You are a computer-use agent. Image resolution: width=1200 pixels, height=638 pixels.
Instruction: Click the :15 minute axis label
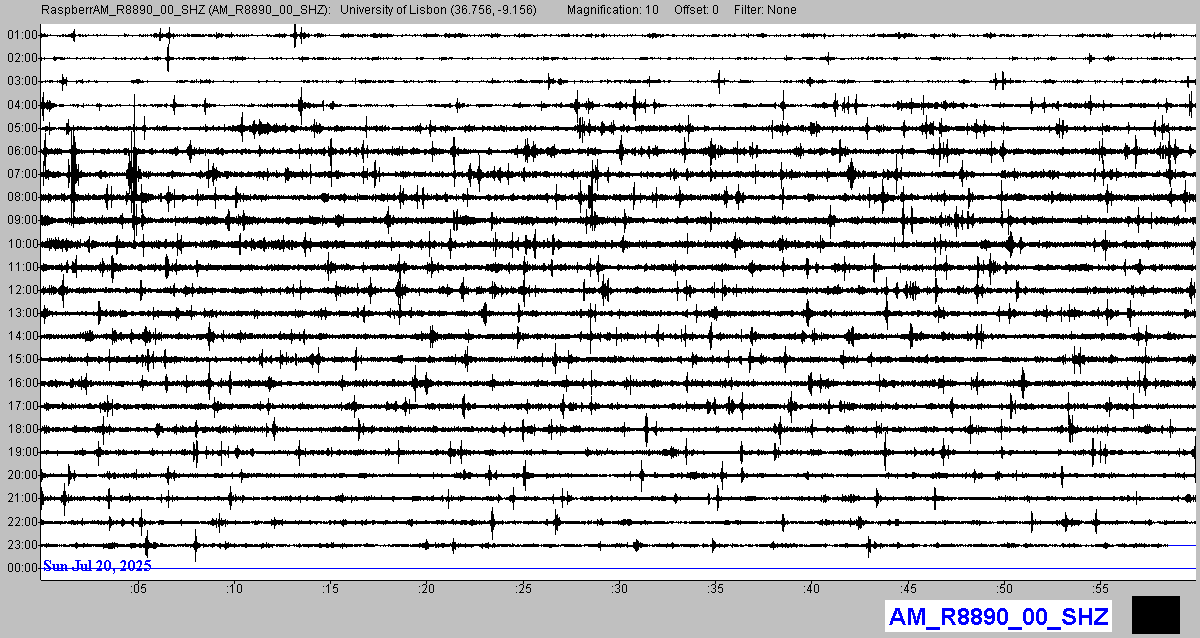331,589
